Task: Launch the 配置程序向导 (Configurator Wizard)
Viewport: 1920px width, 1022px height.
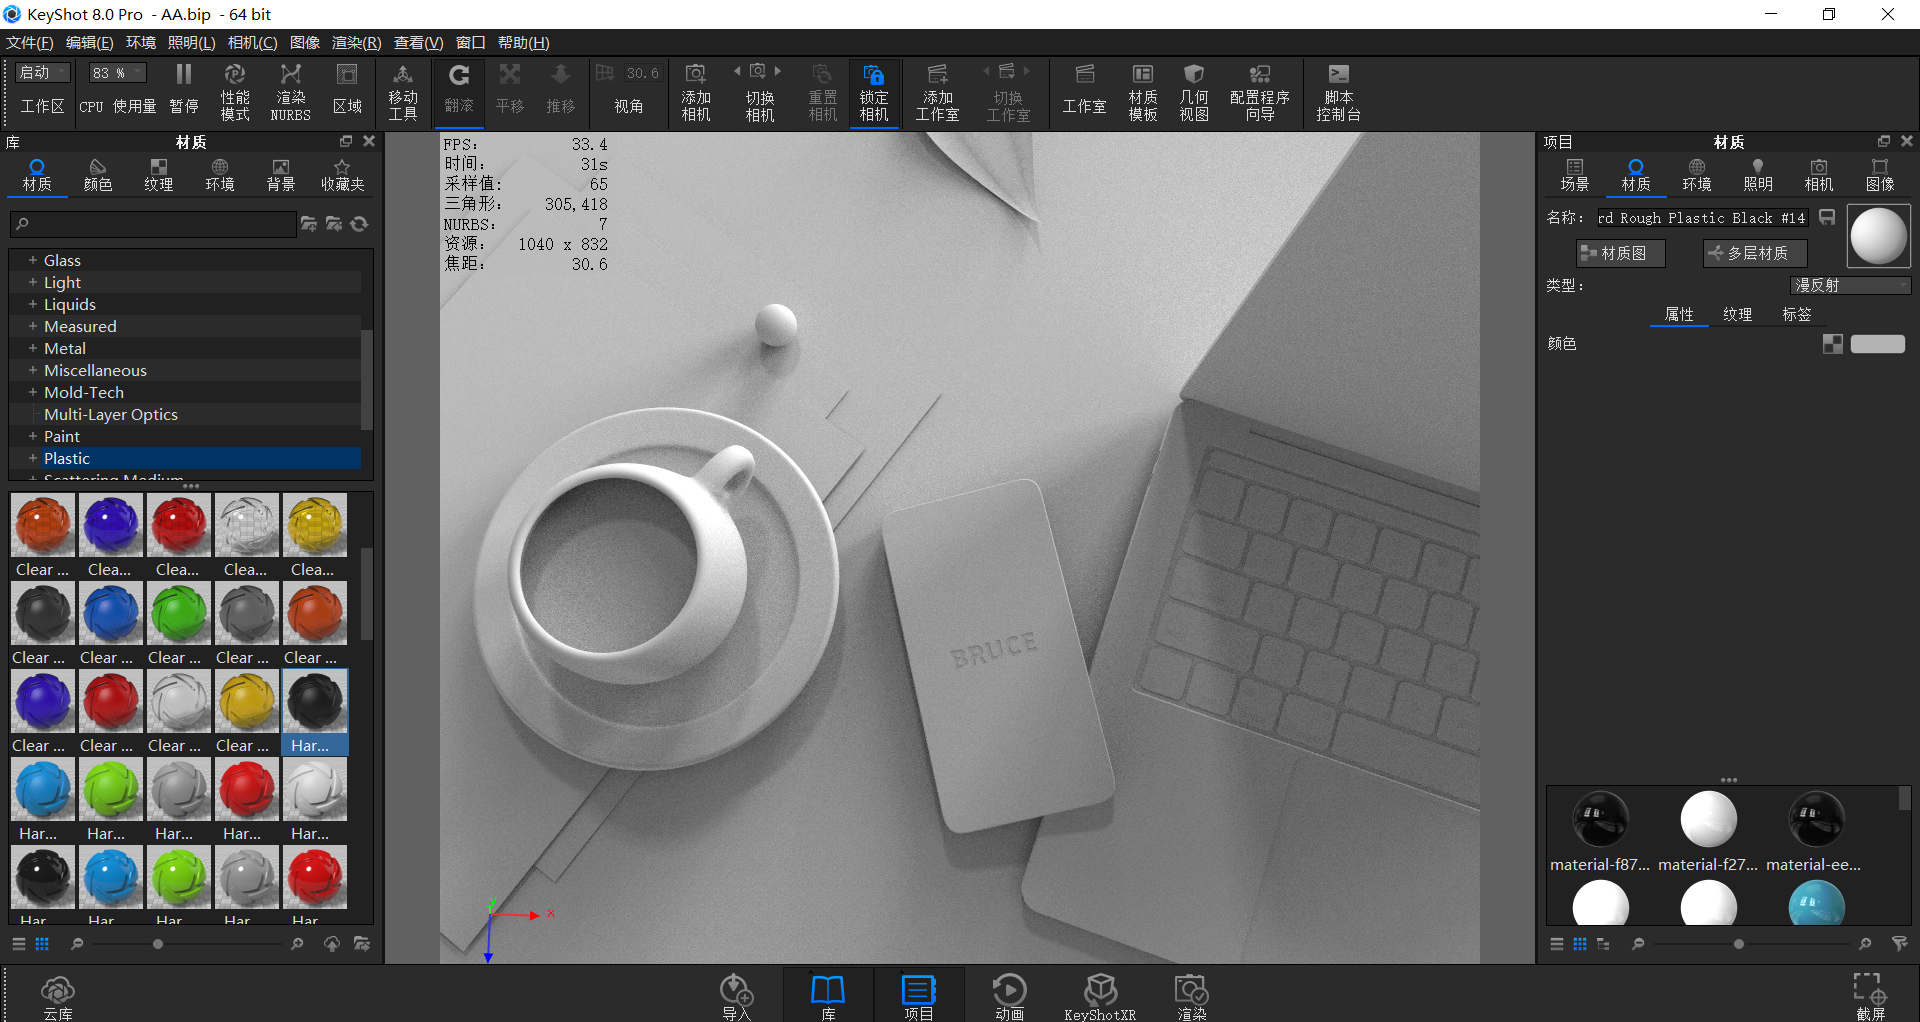Action: click(1259, 92)
